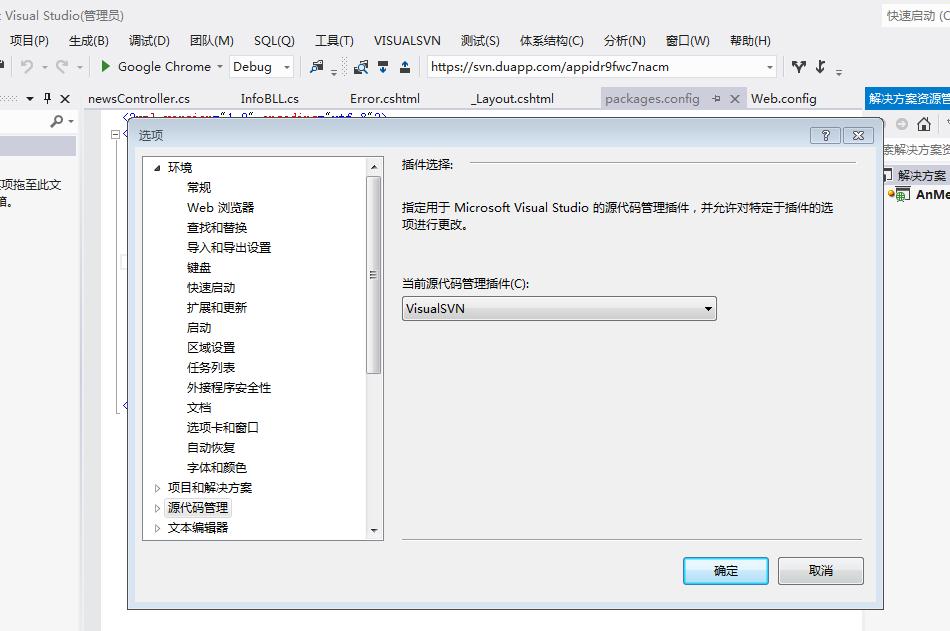
Task: Click the VisualSVN commit up-arrow icon
Action: point(405,67)
